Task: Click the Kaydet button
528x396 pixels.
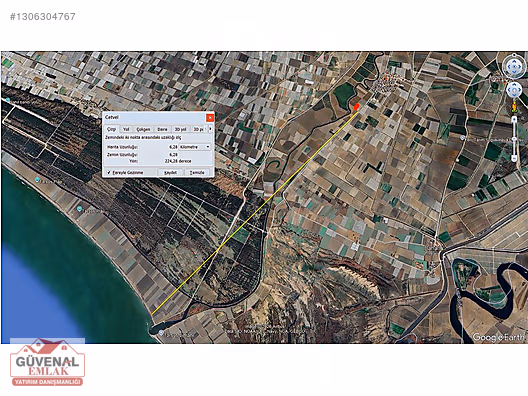Action: point(170,172)
